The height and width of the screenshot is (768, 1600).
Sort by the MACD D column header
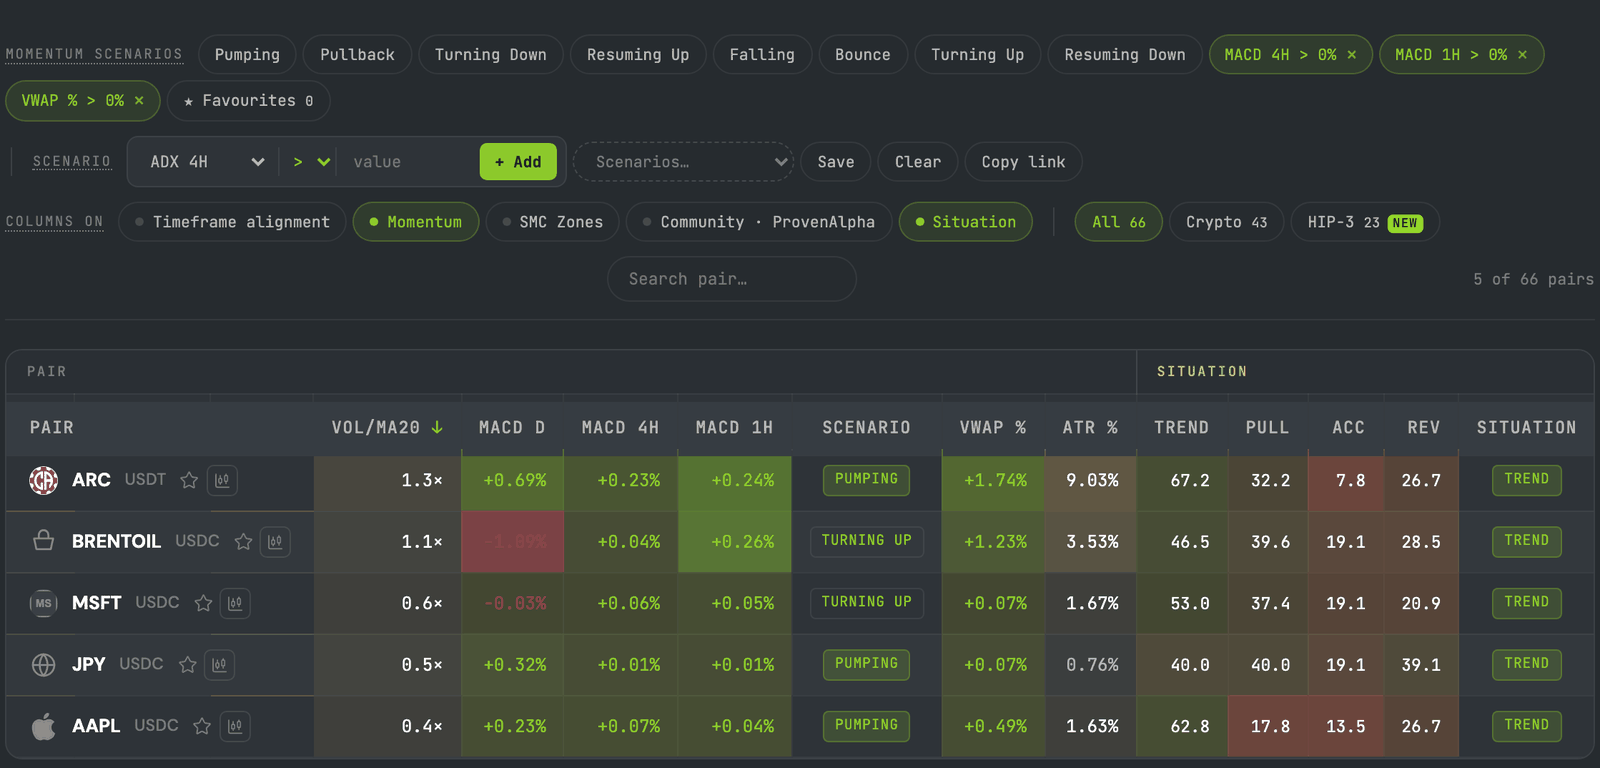coord(512,428)
